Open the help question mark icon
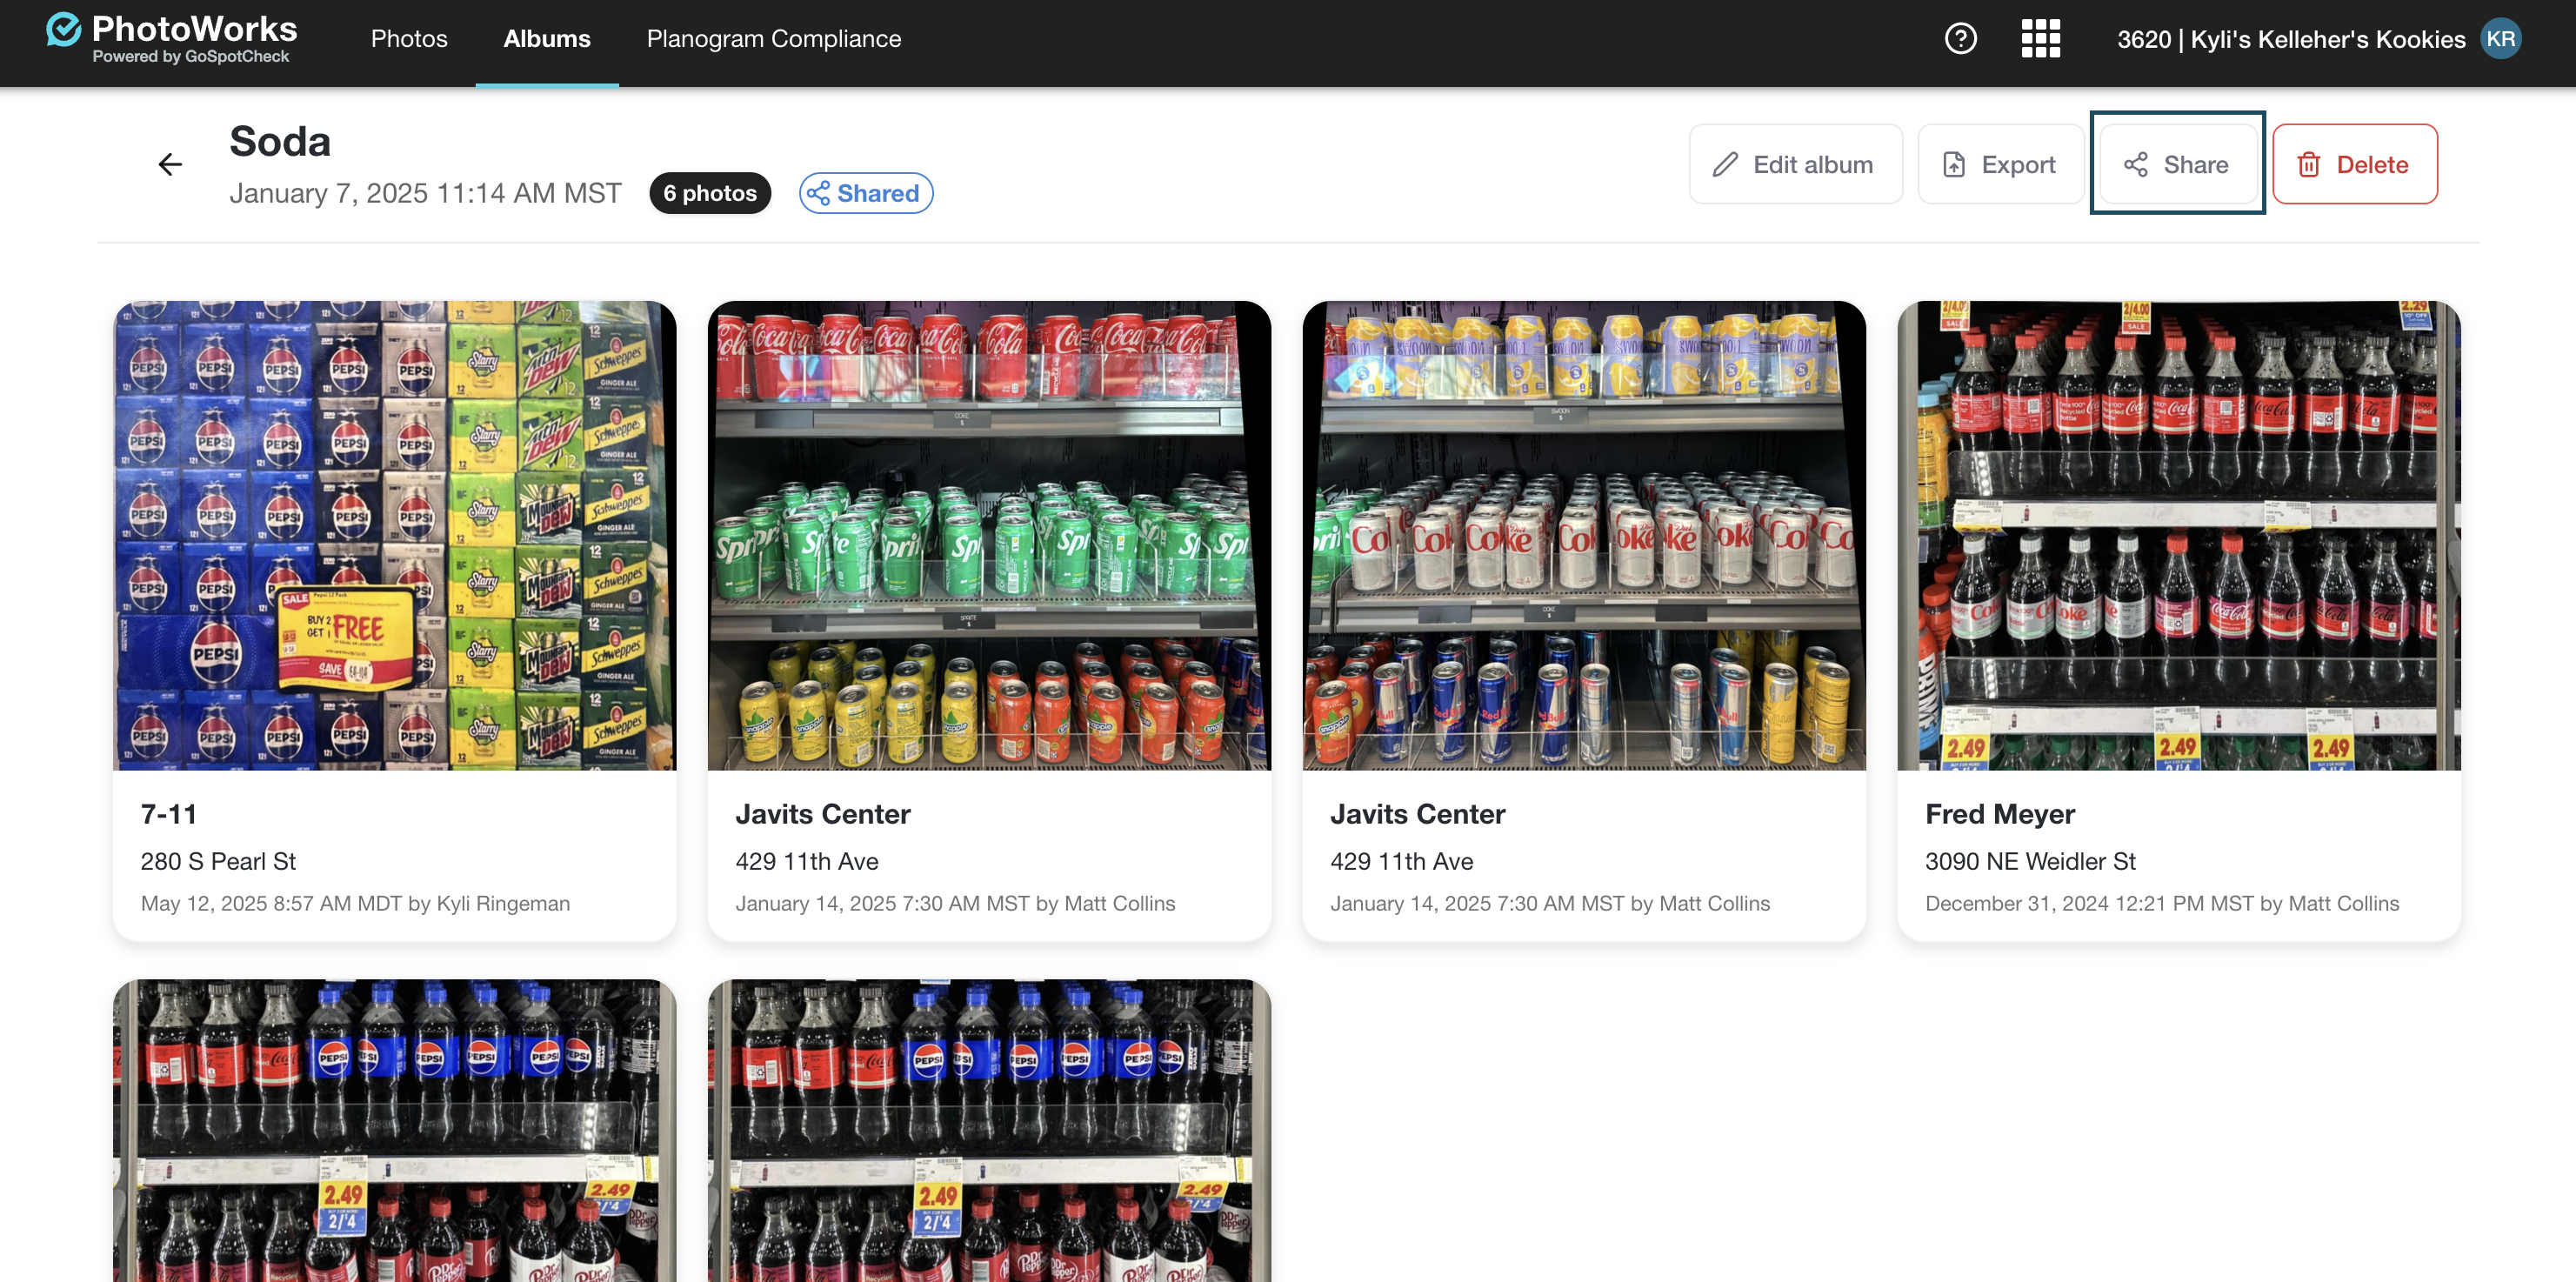Screen dimensions: 2576x1282 tap(1960, 39)
